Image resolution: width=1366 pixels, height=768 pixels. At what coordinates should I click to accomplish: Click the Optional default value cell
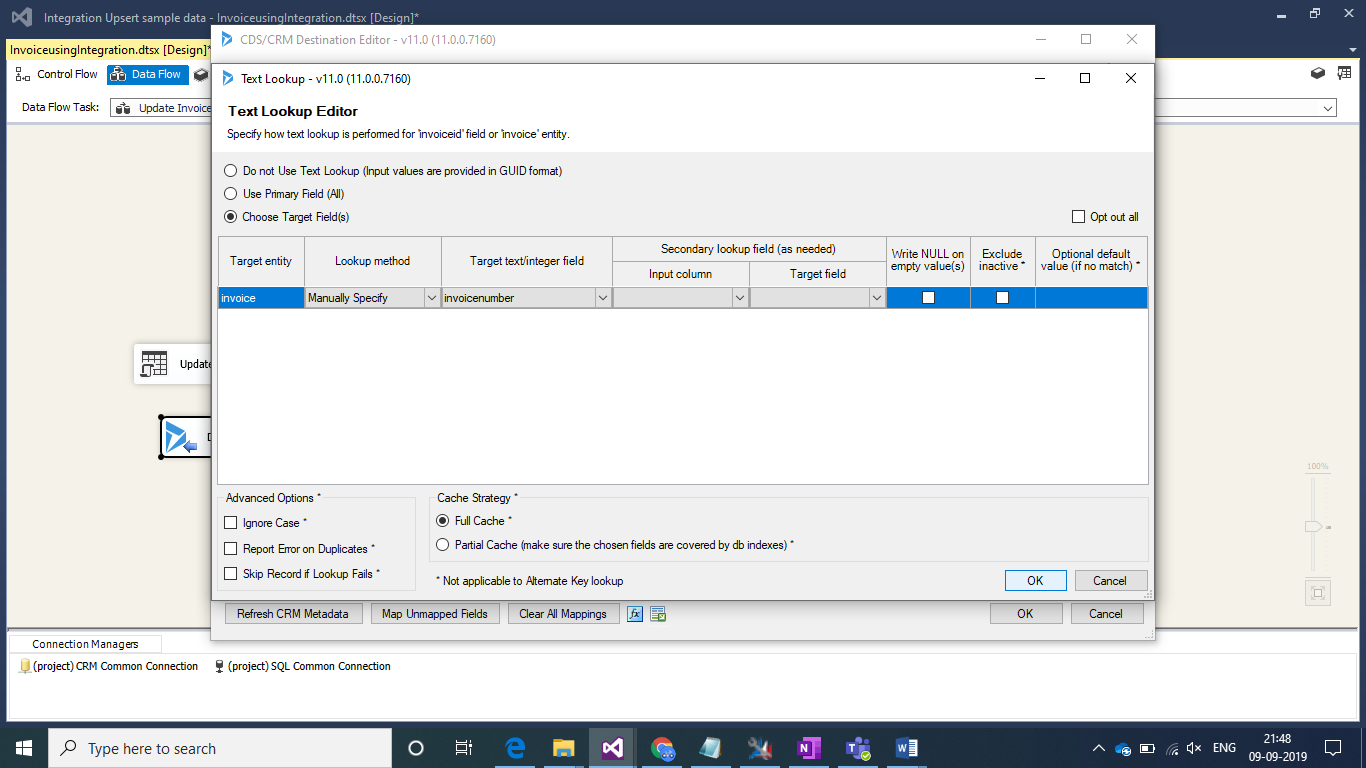[x=1091, y=298]
